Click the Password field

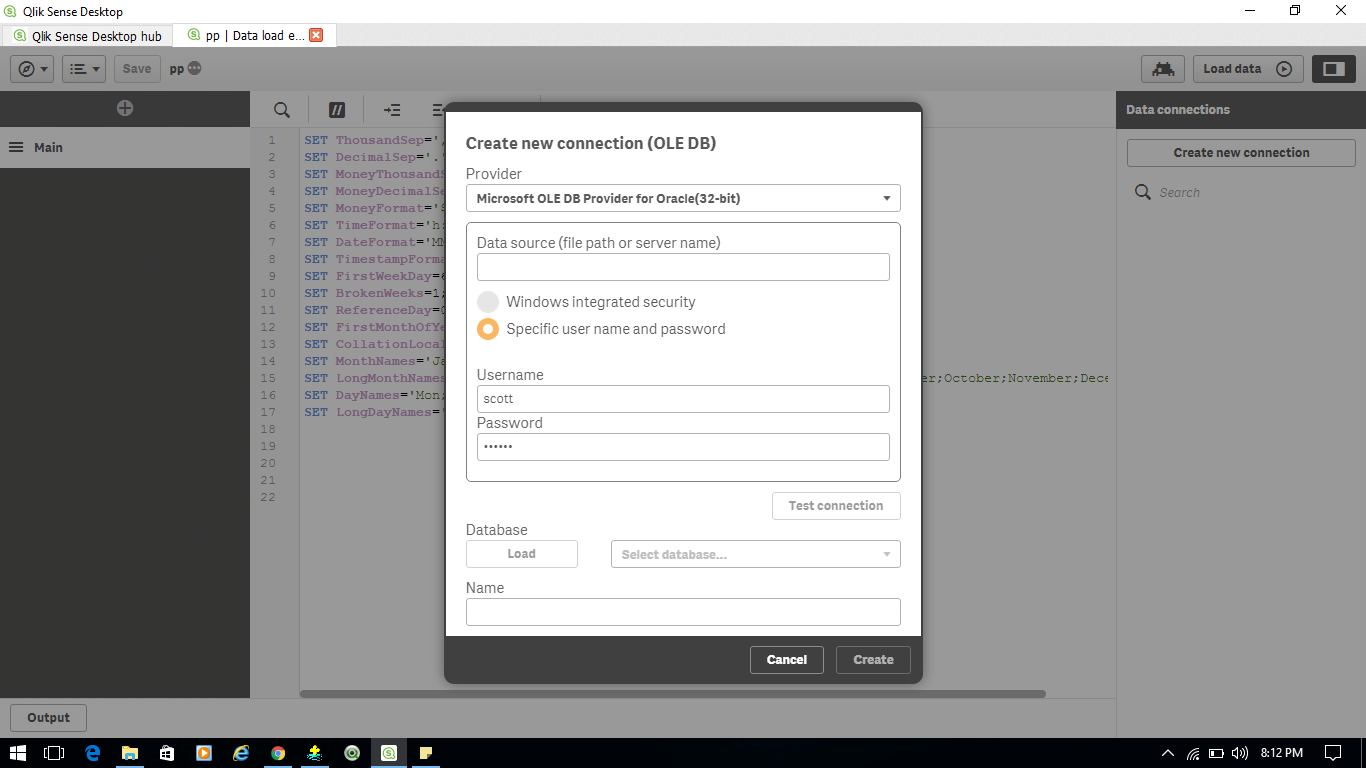683,447
